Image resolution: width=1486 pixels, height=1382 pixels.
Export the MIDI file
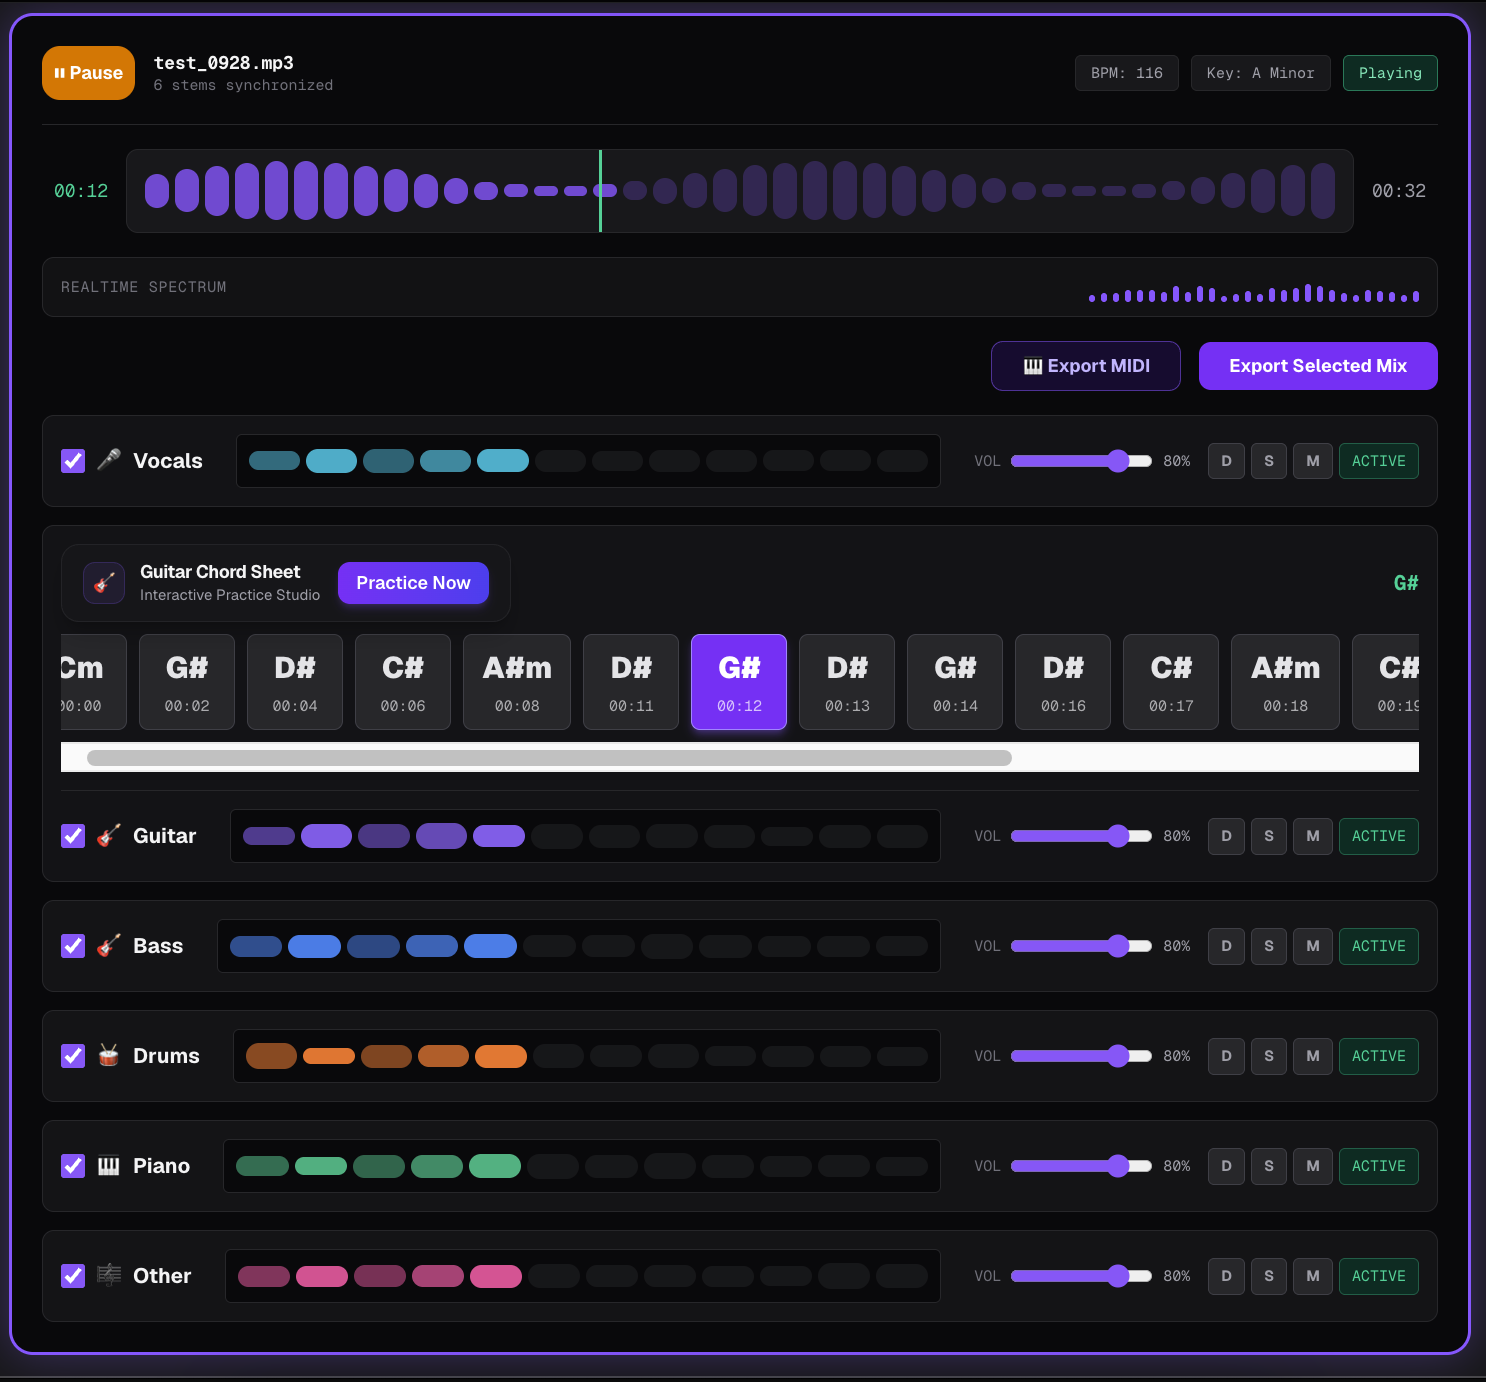(x=1086, y=366)
